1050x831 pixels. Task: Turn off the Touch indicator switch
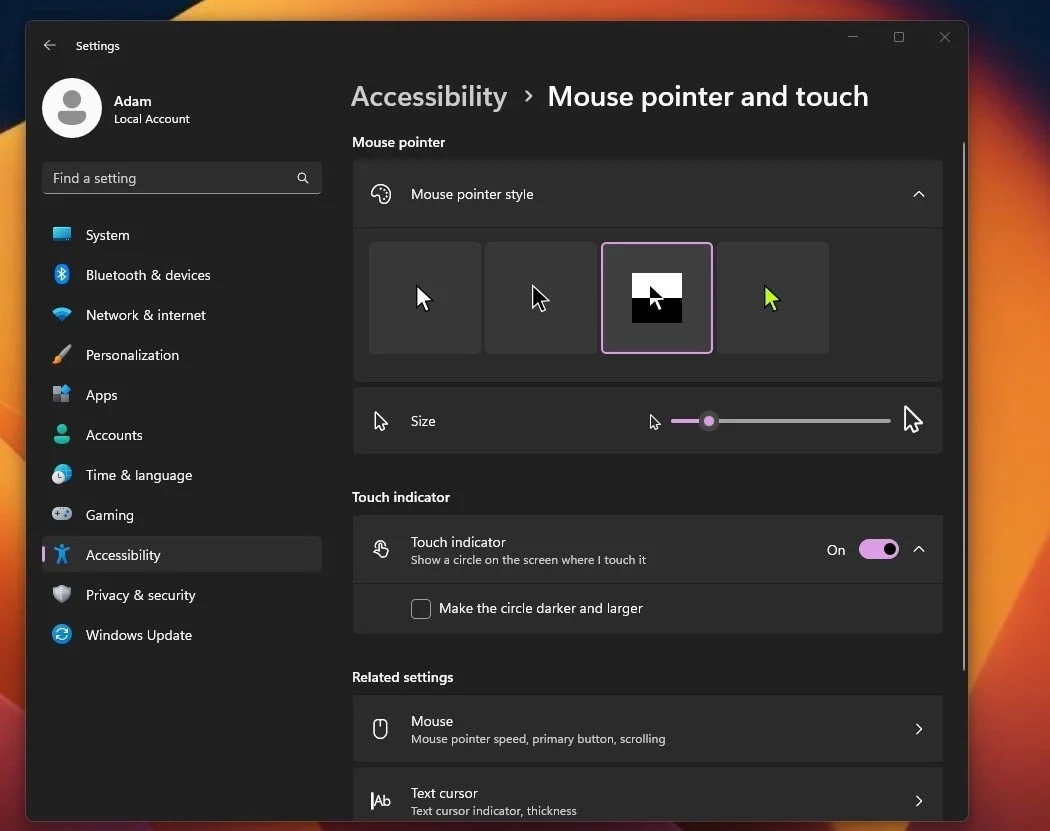[x=878, y=549]
